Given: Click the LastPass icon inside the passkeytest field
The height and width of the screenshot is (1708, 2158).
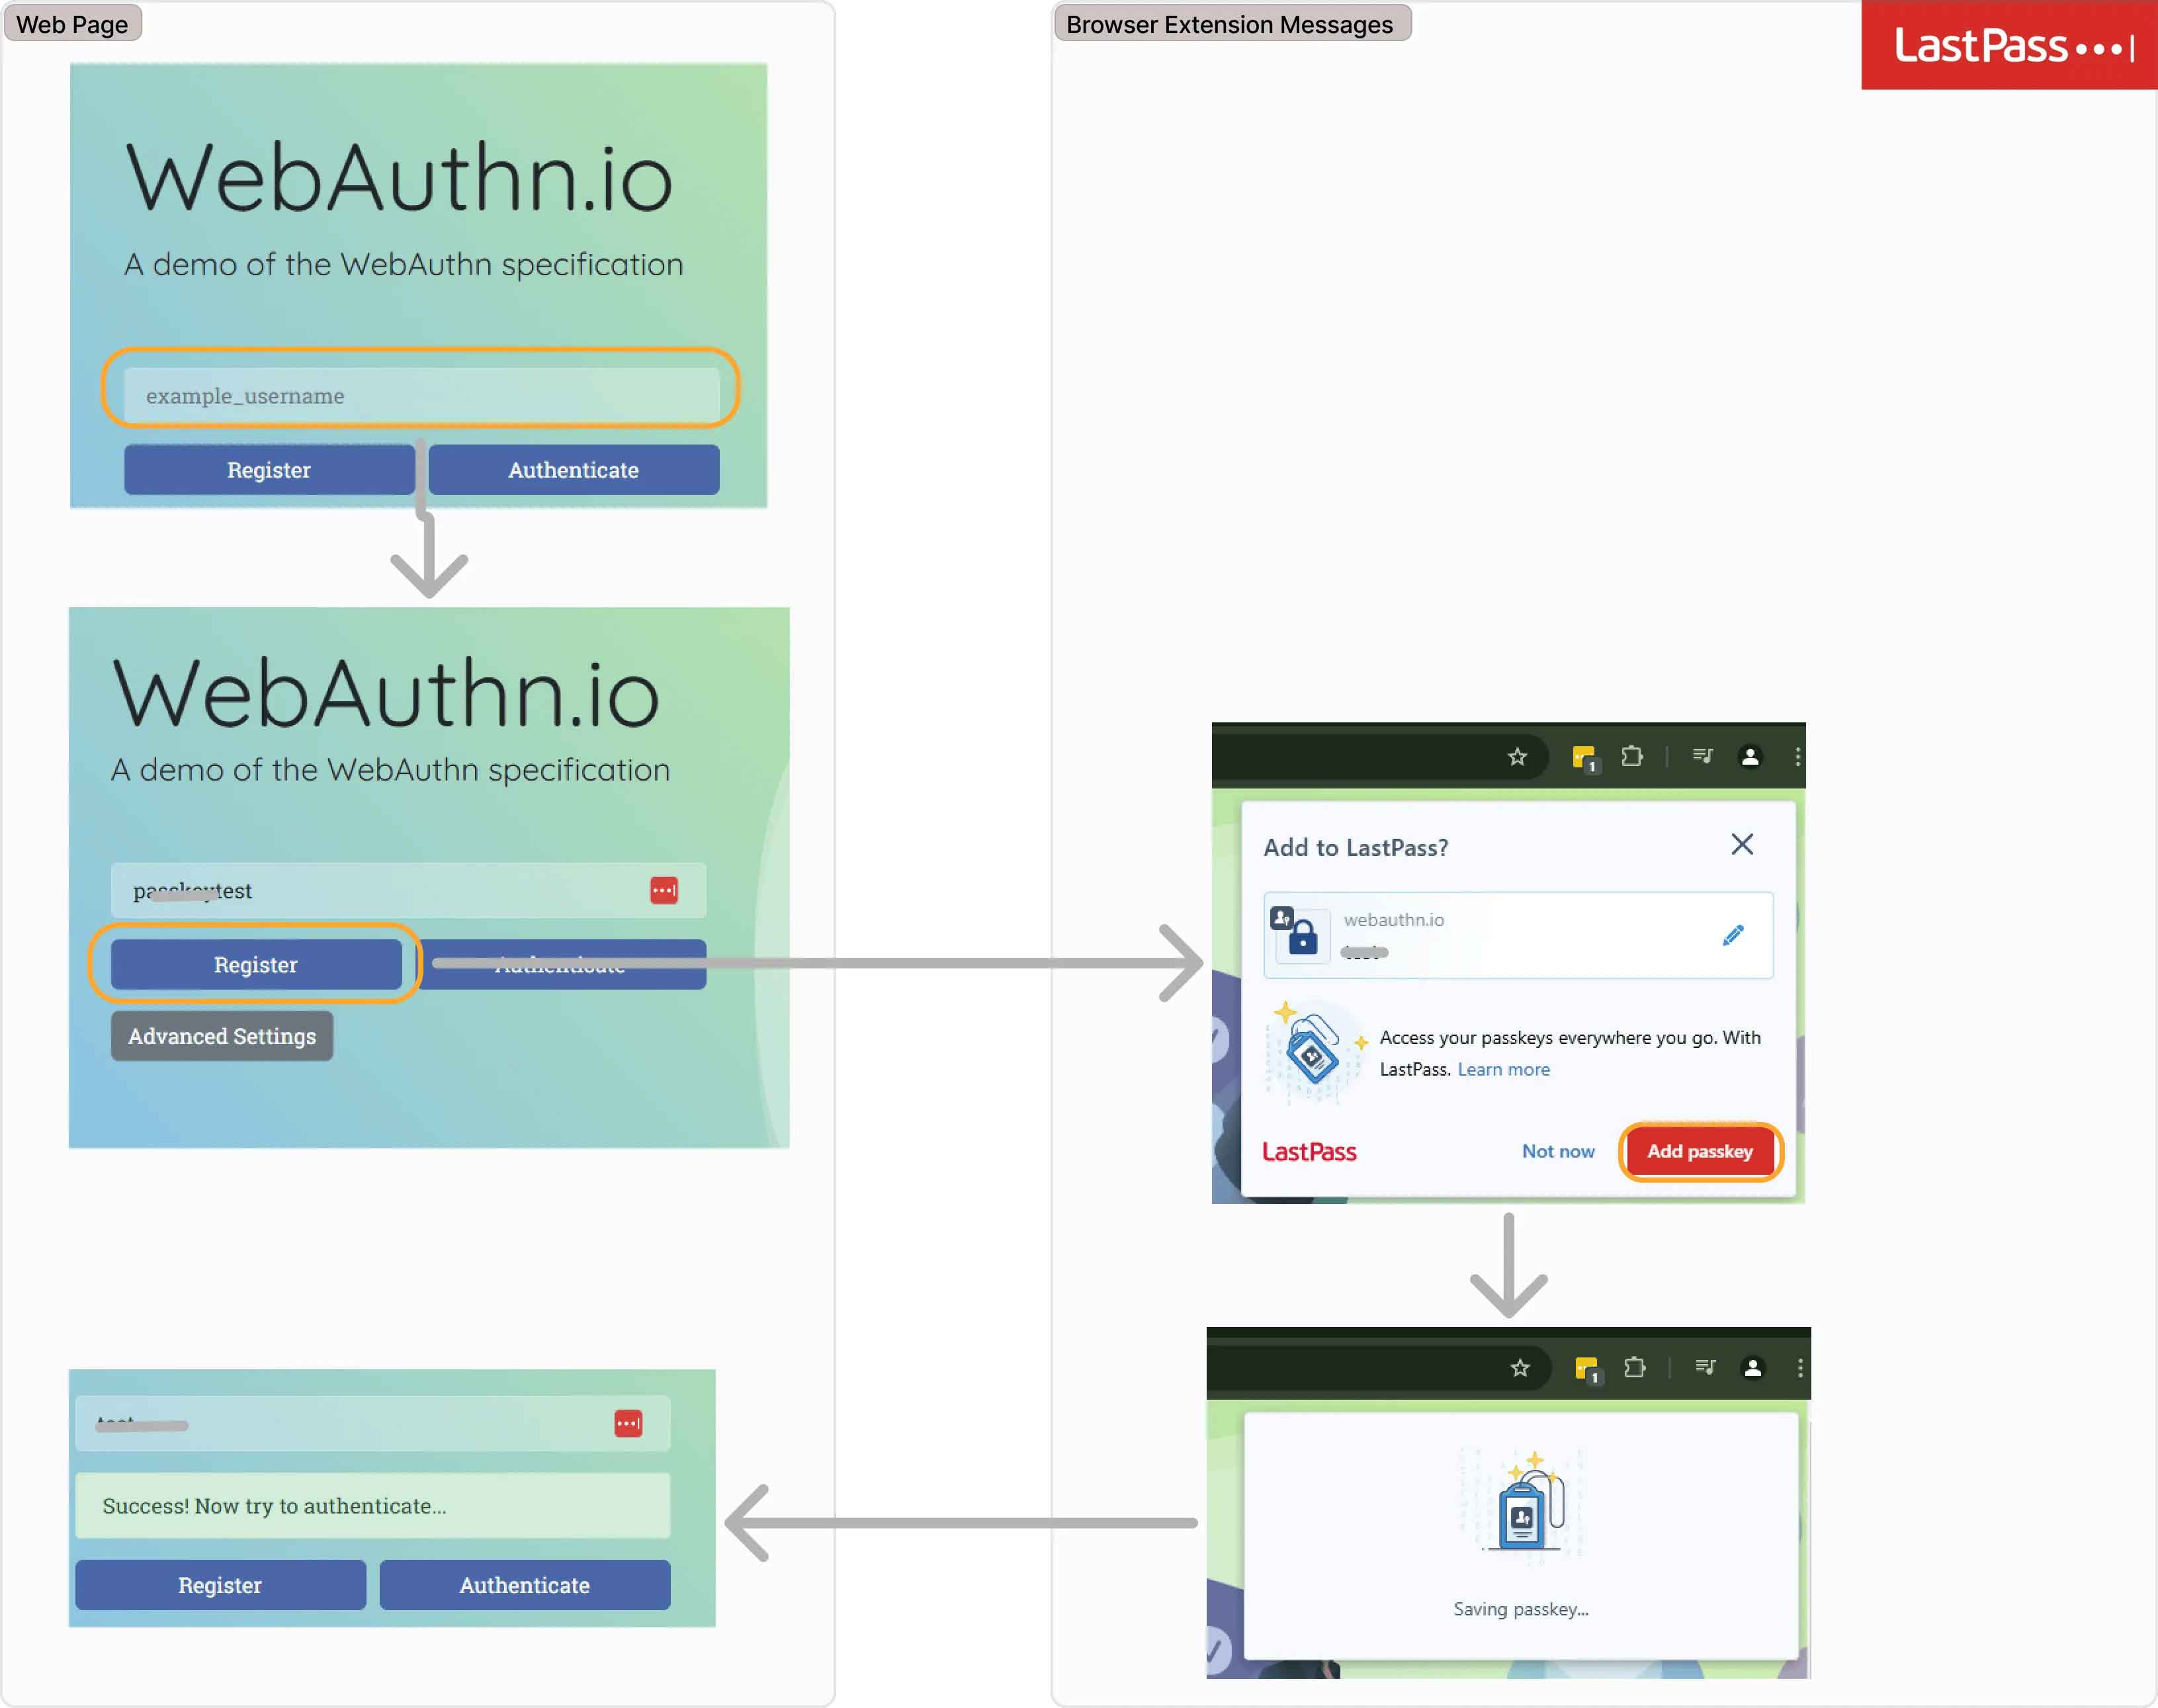Looking at the screenshot, I should pos(663,890).
